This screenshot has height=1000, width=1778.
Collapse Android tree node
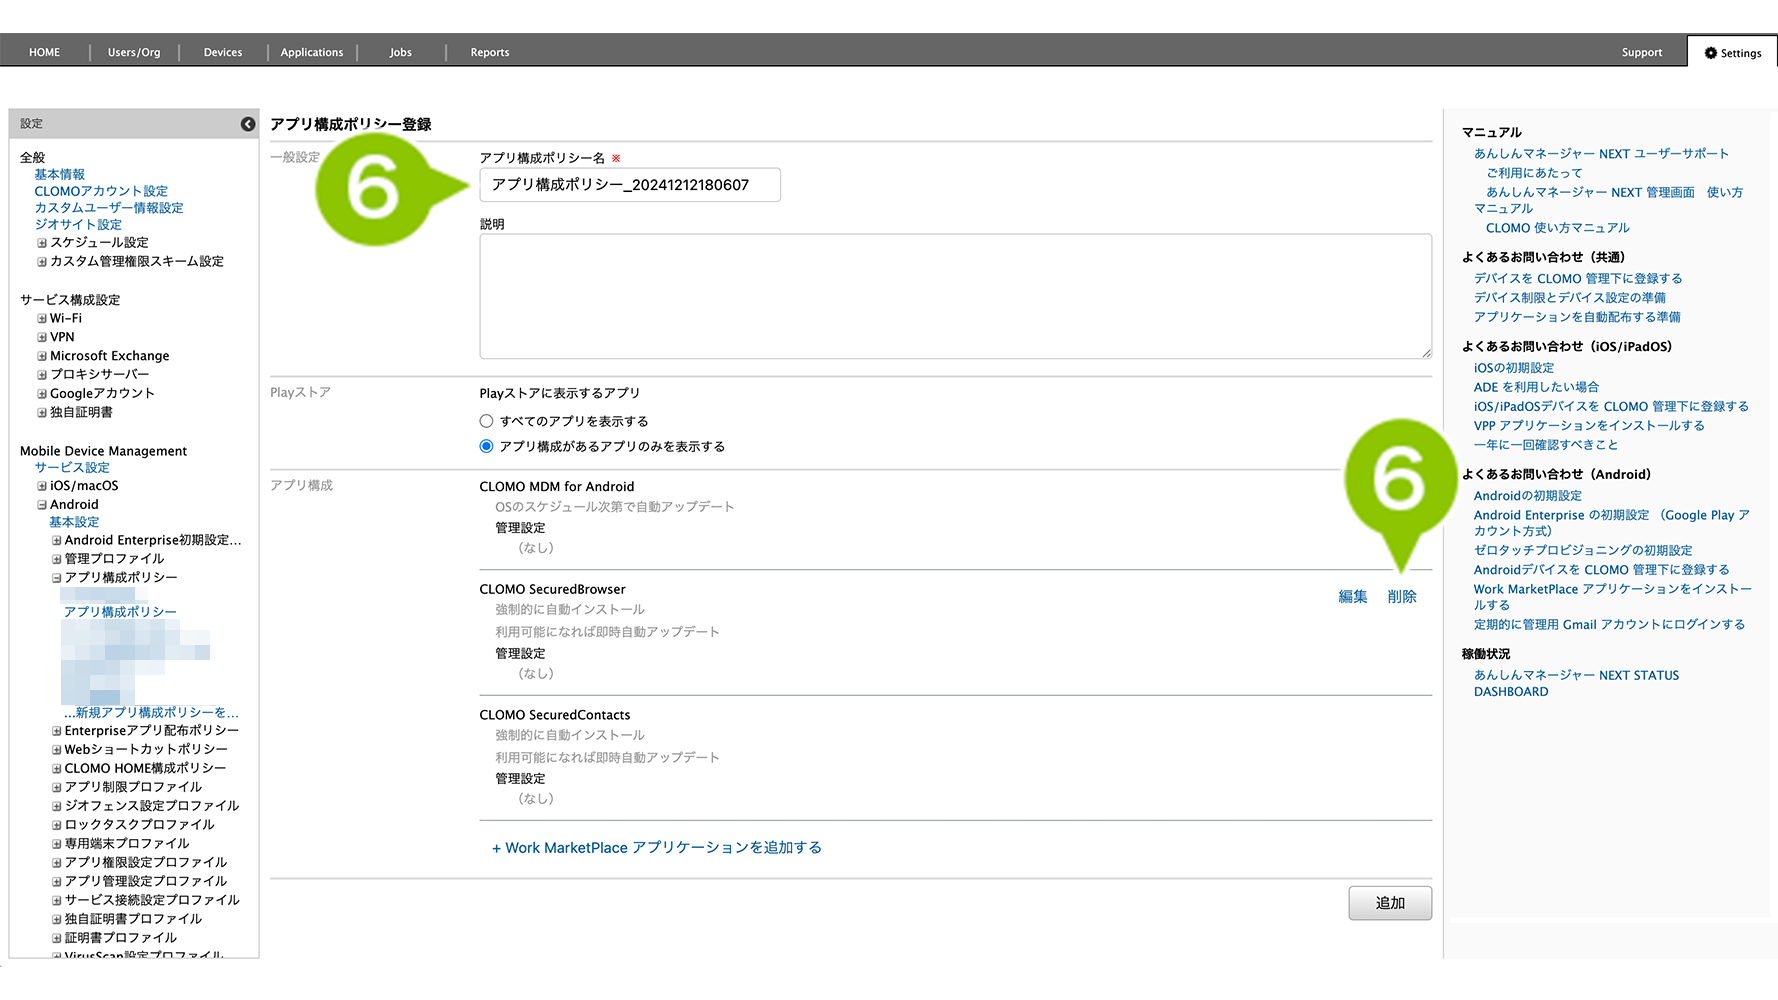tap(42, 505)
